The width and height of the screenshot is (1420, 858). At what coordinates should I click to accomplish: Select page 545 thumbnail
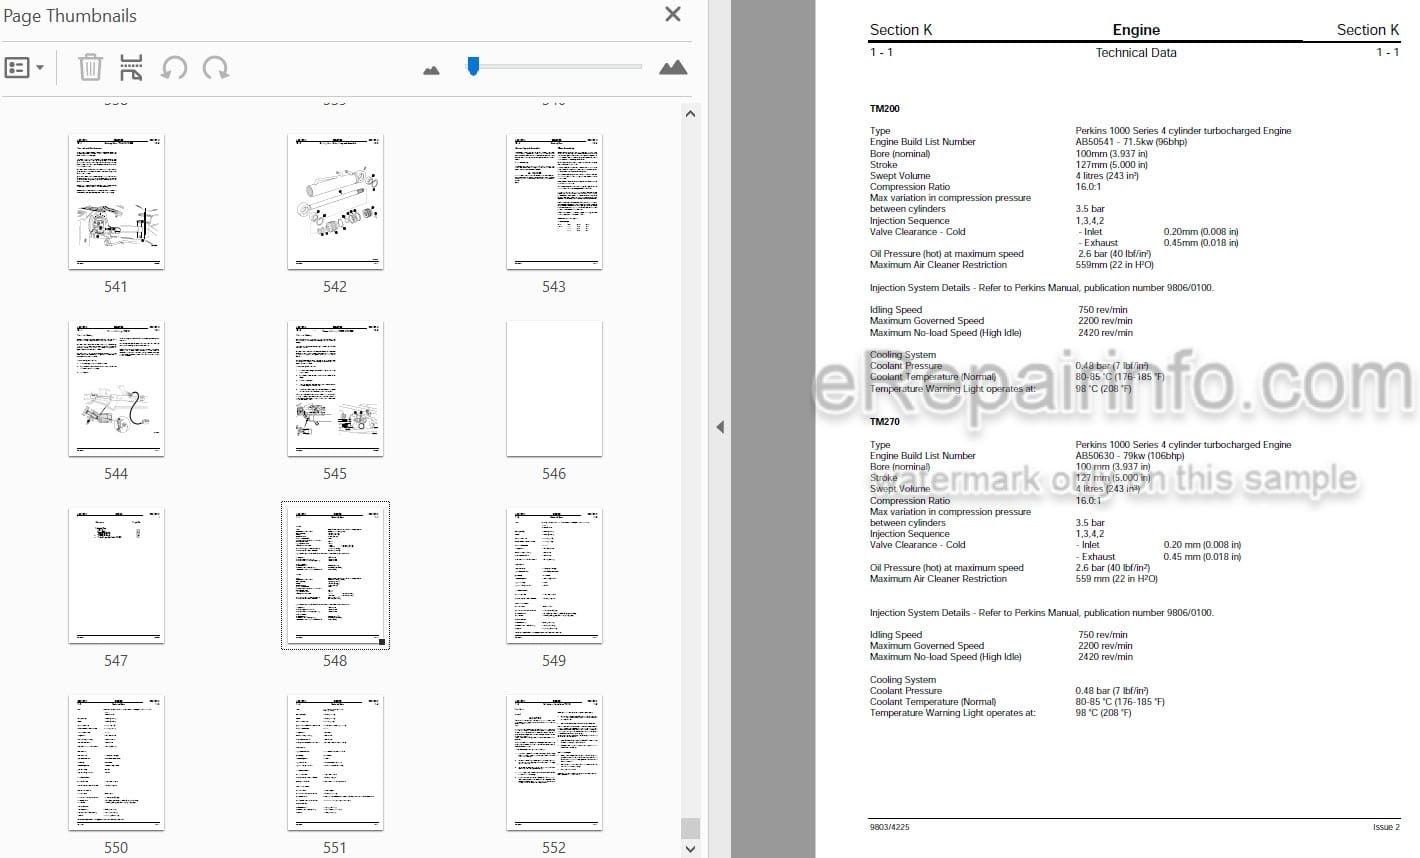335,389
